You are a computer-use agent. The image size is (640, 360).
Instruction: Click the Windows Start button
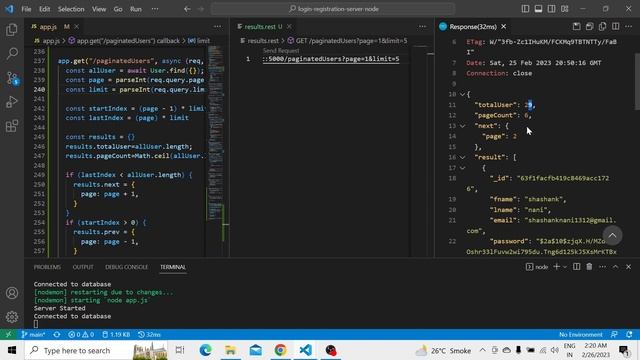(x=12, y=350)
